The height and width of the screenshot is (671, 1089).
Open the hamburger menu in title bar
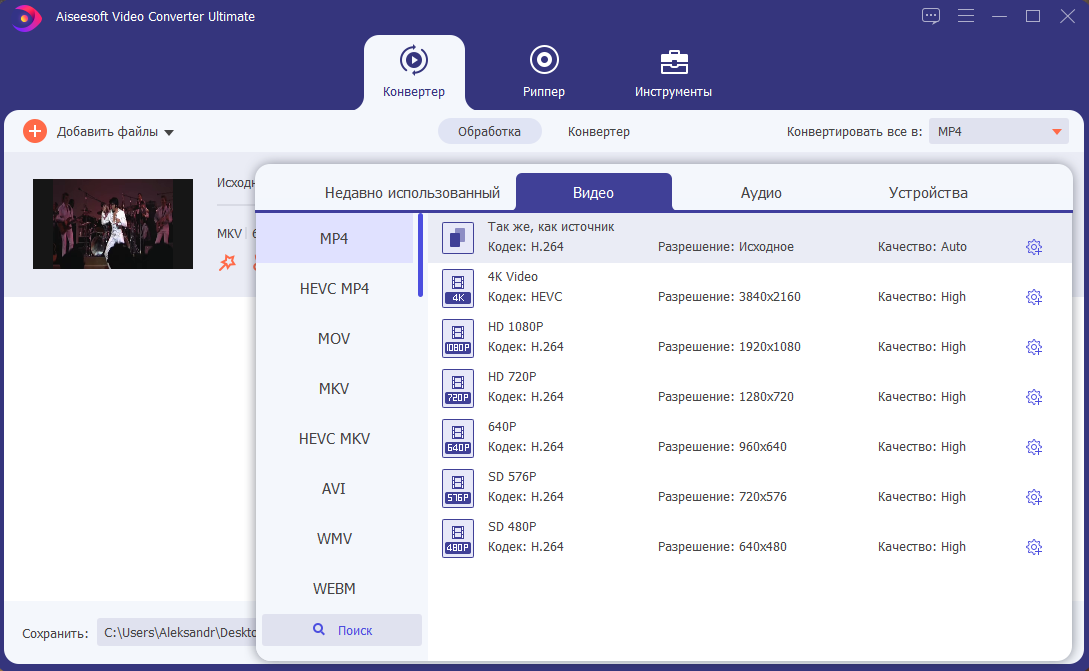[x=965, y=16]
